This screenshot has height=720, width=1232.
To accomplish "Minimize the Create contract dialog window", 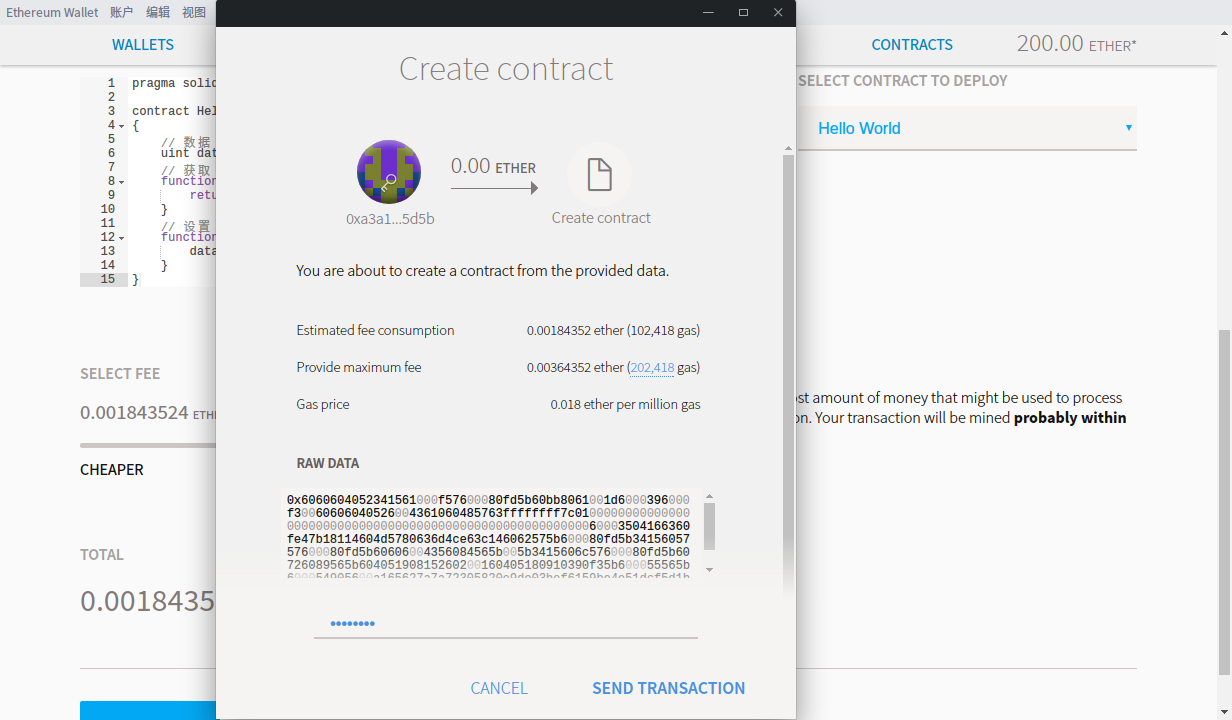I will click(x=708, y=12).
